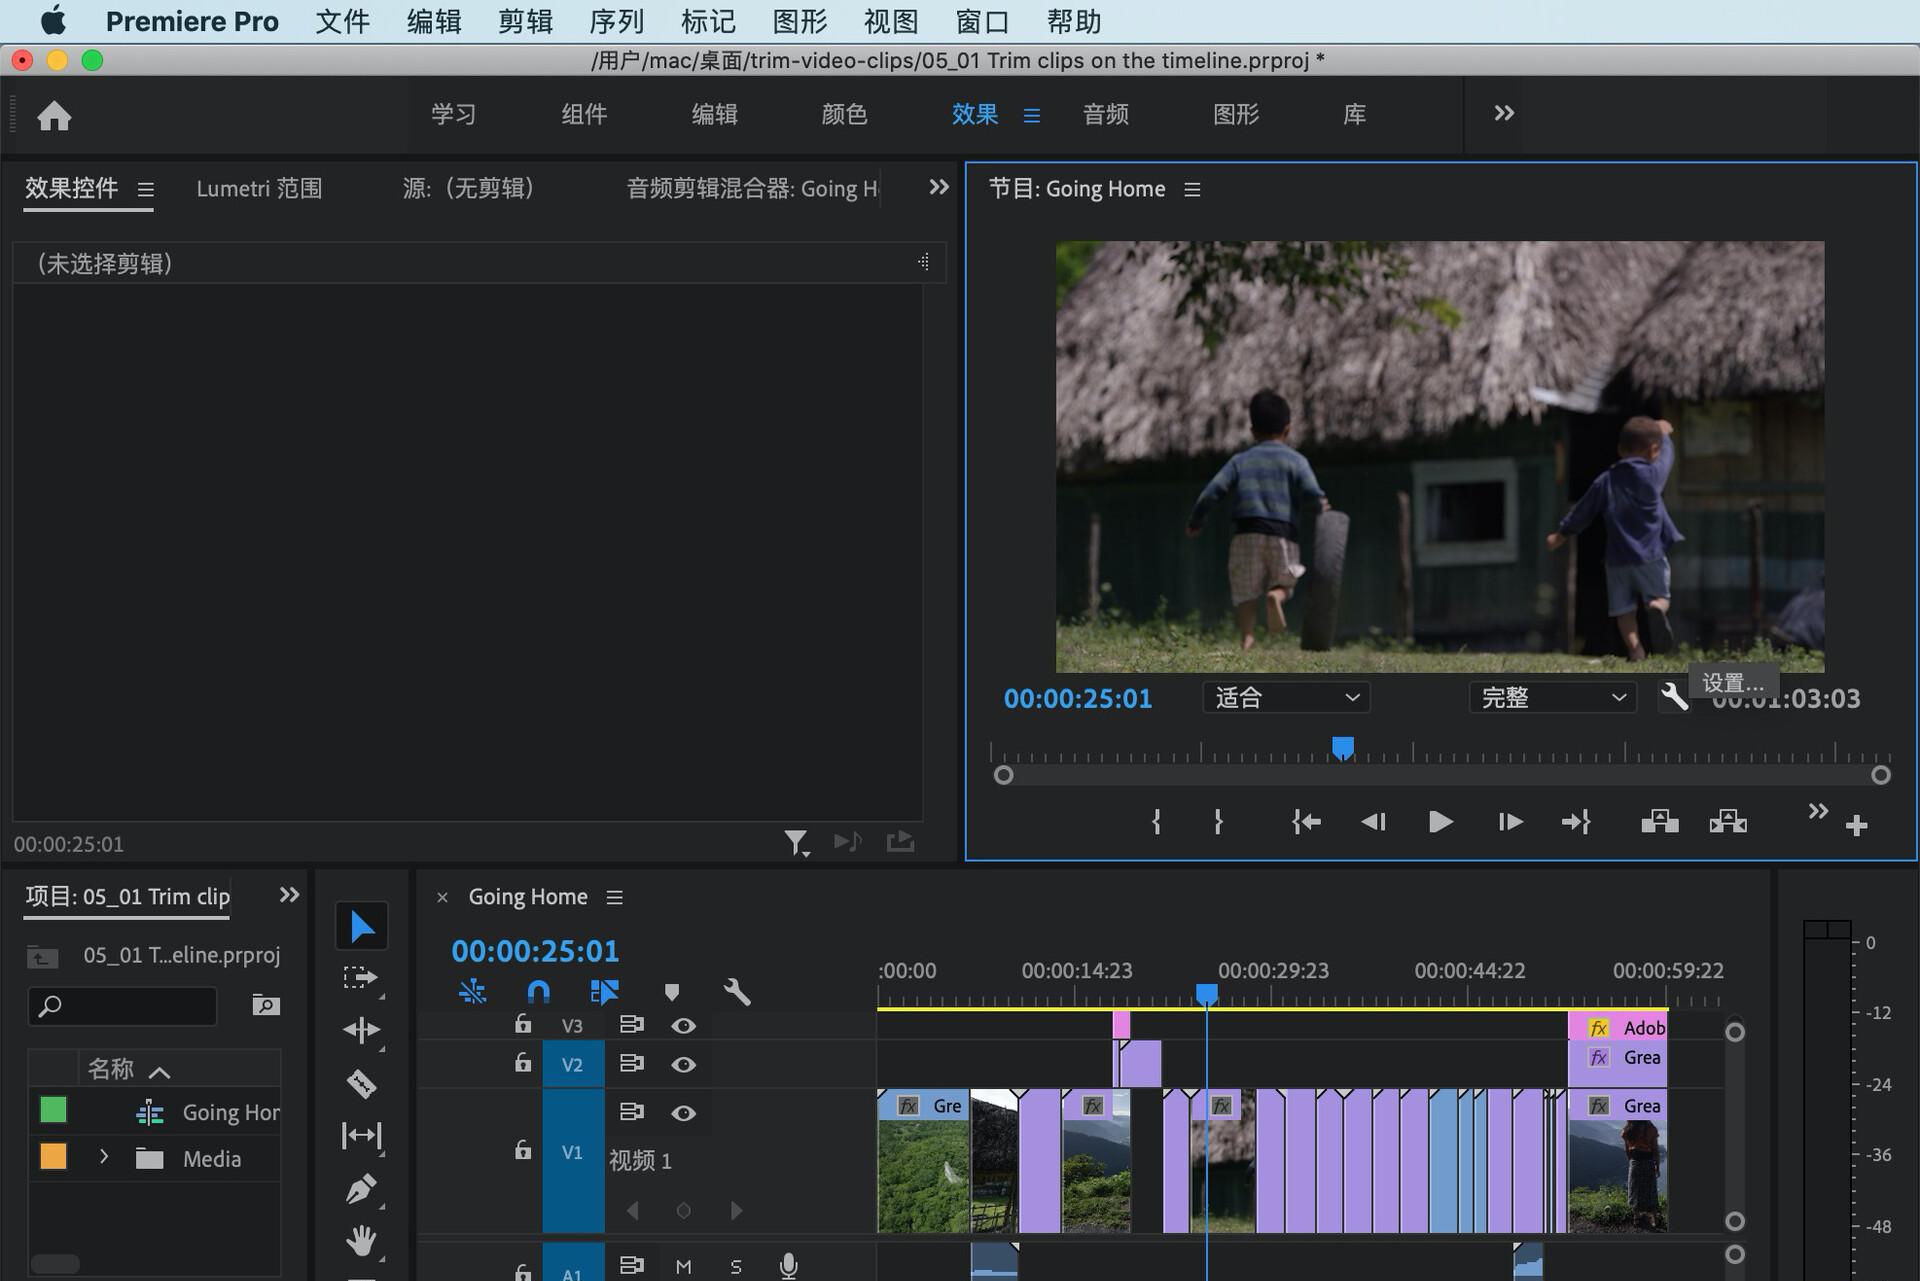Show hidden source panel tabs chevron
Viewport: 1920px width, 1281px height.
pyautogui.click(x=938, y=187)
